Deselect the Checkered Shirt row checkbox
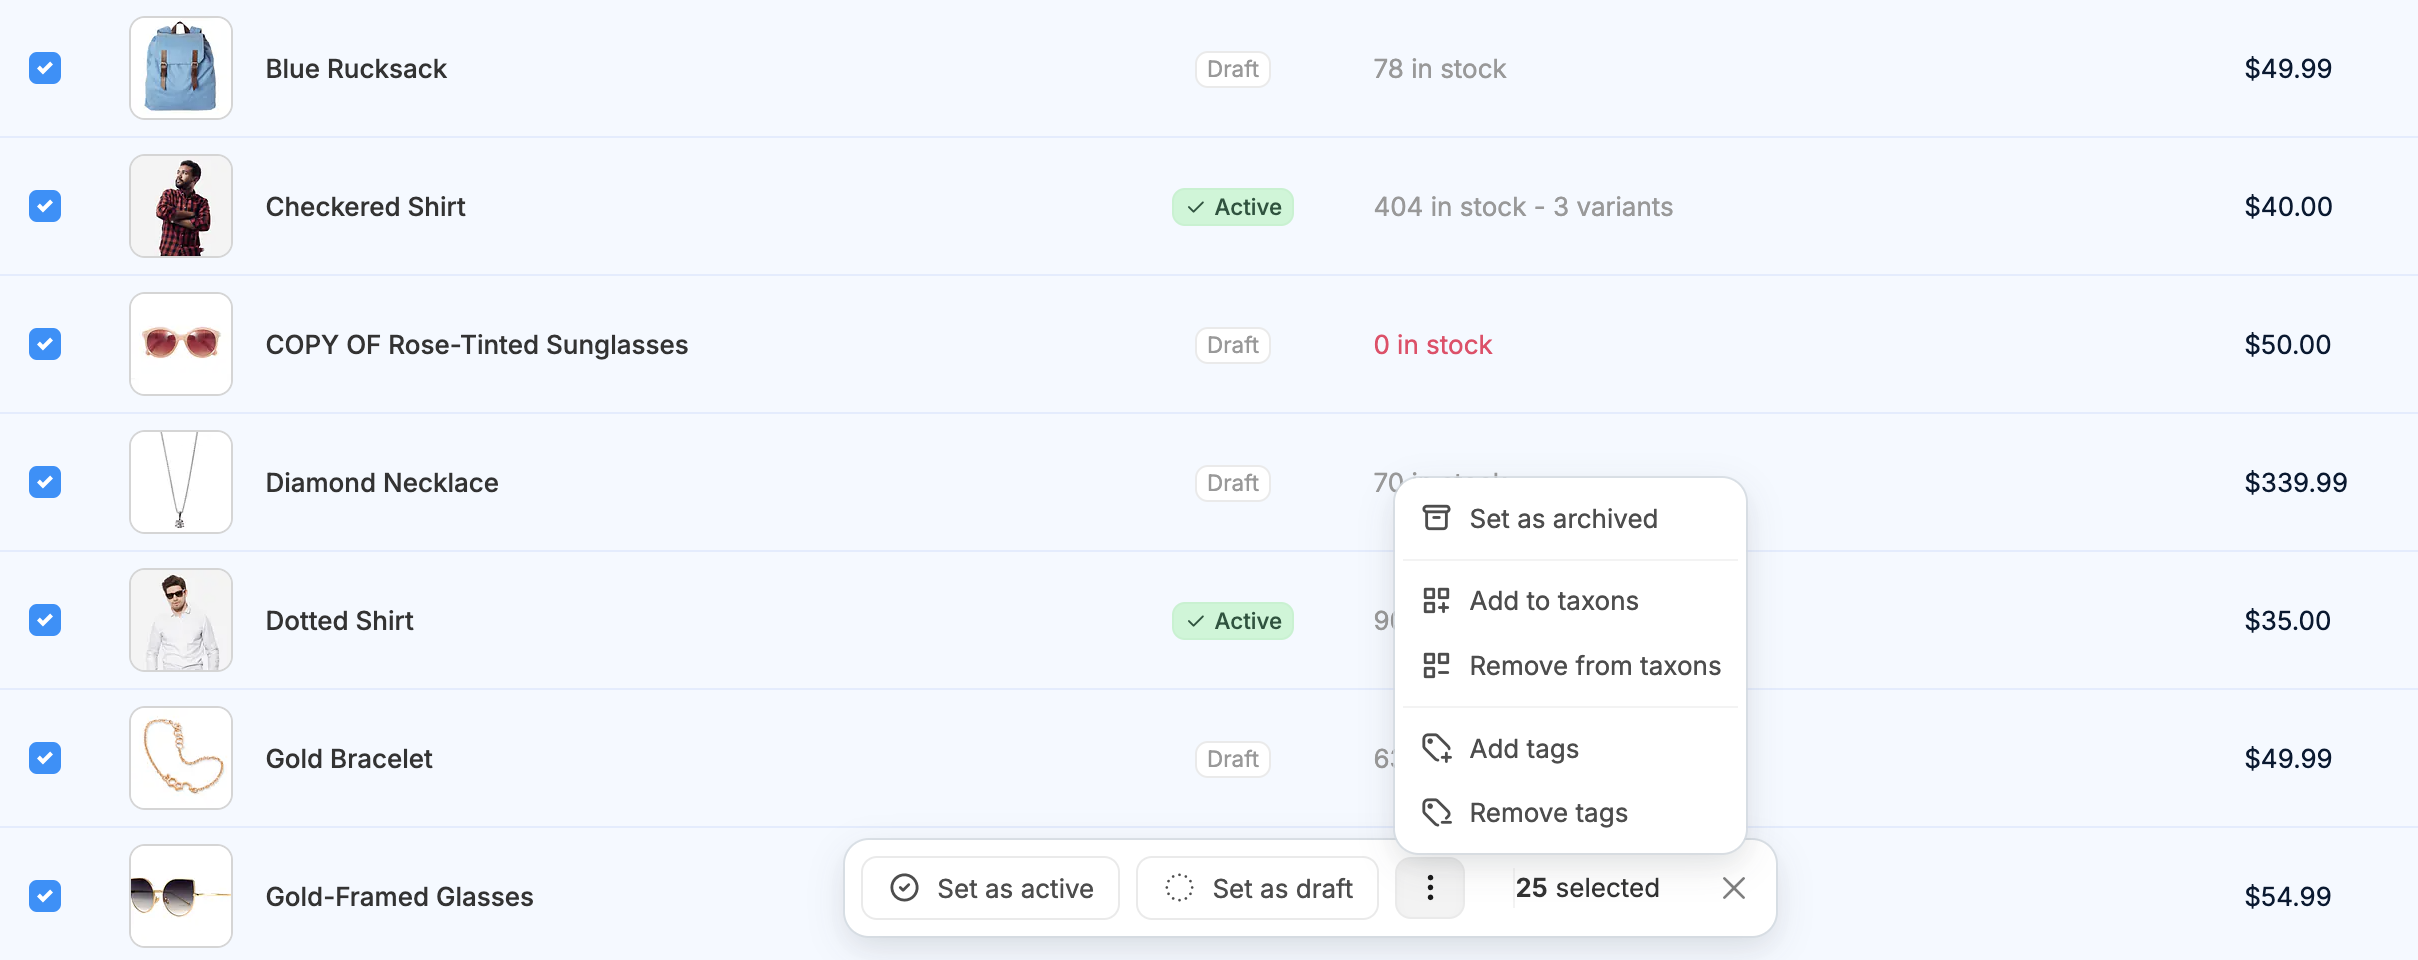Viewport: 2418px width, 960px height. 45,206
